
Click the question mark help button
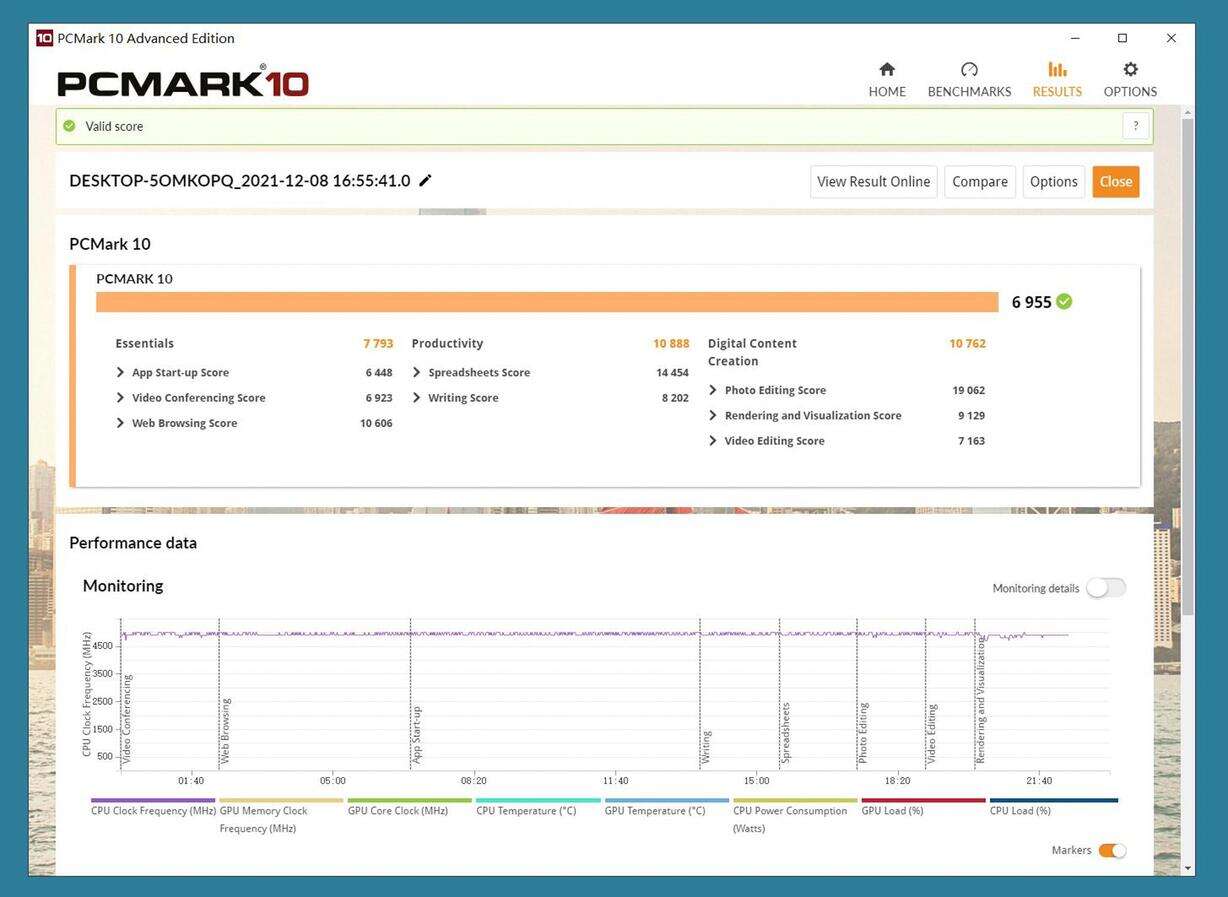pos(1136,126)
